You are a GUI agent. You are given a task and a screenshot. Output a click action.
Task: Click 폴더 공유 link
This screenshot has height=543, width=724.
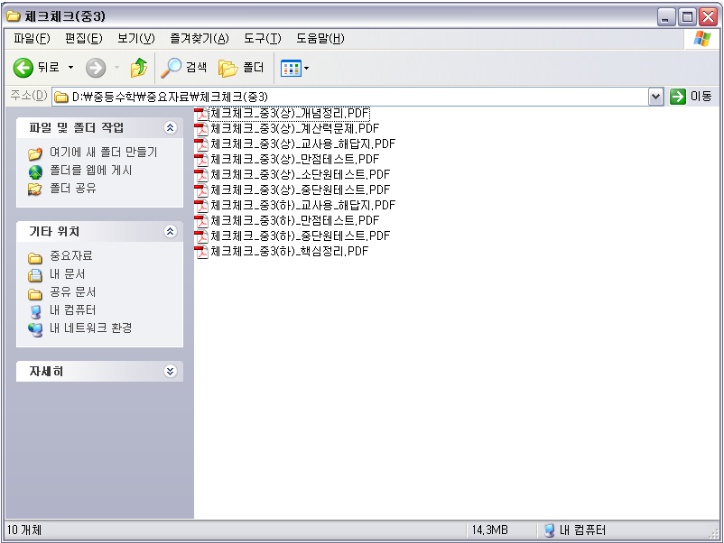73,188
